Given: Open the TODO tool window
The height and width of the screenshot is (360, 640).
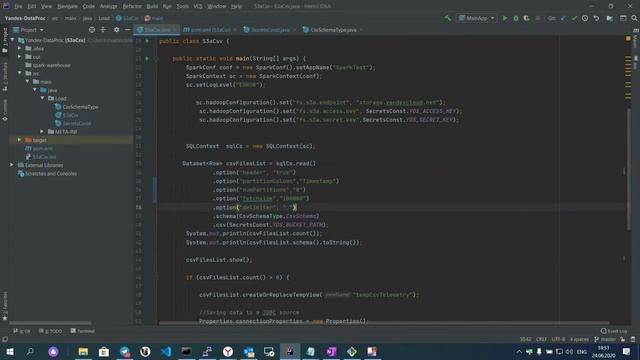Looking at the screenshot, I should [51, 331].
